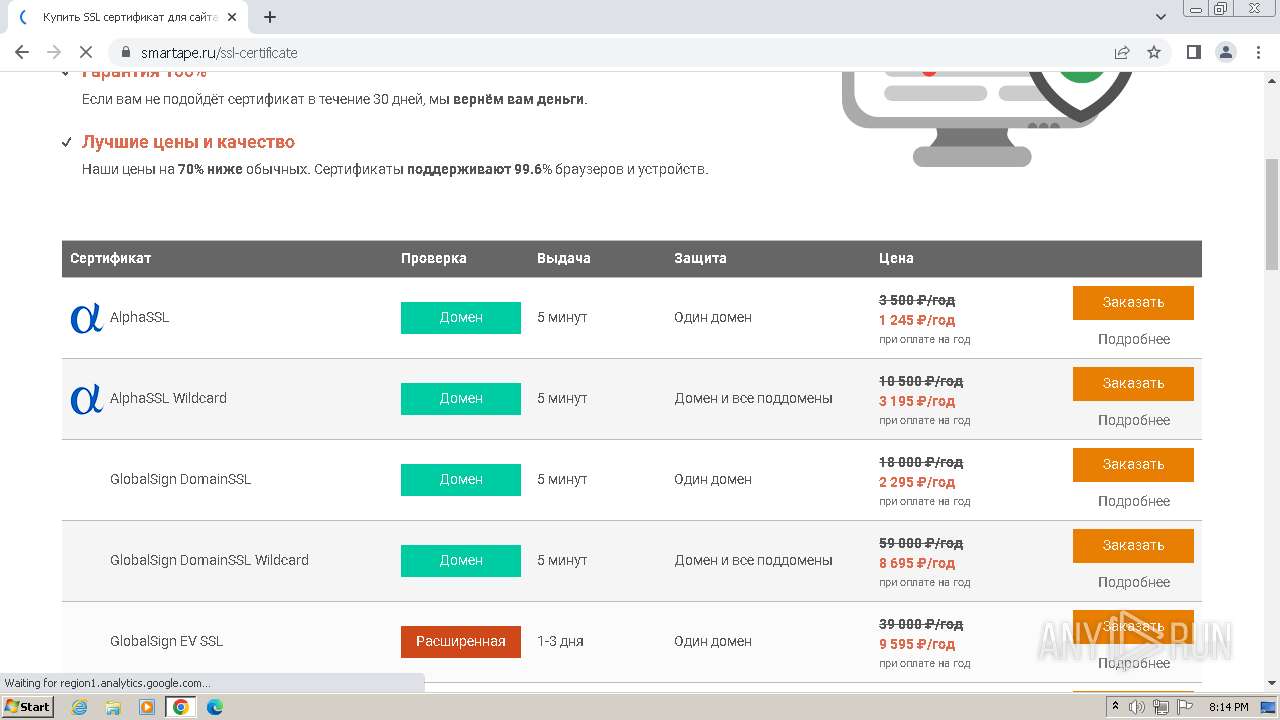Open Подробнее for AlphaSSL Wildcard
1280x720 pixels.
pos(1134,420)
